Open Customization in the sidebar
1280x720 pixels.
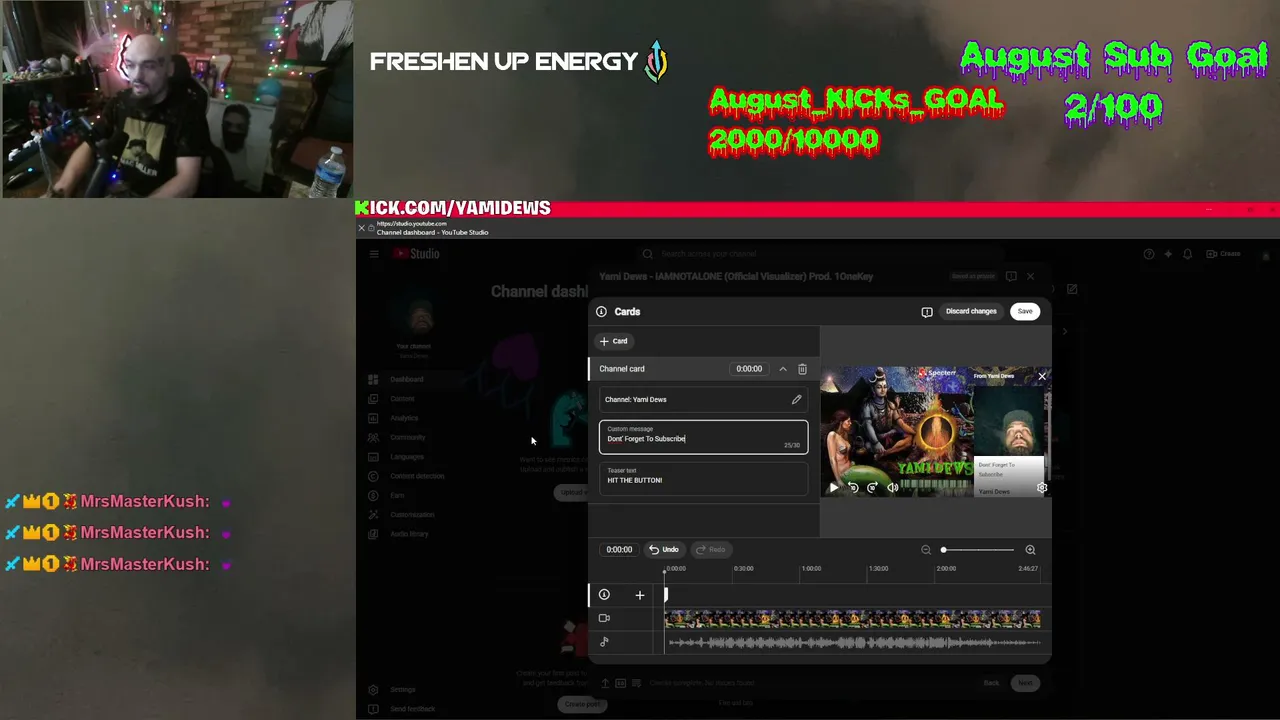tap(413, 515)
